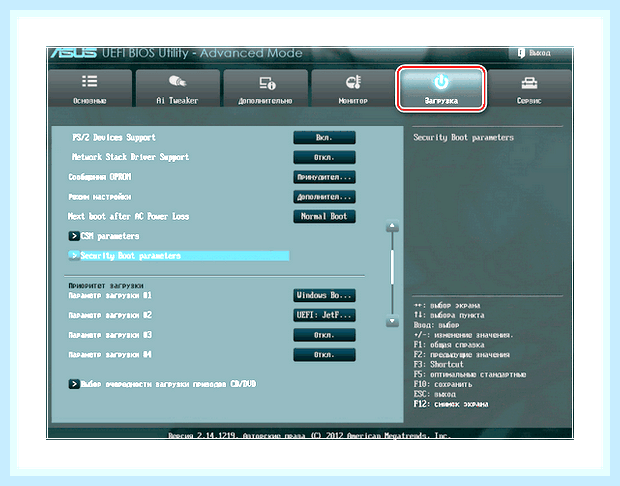
Task: Click the Дополнител... setup mode button
Action: click(324, 197)
